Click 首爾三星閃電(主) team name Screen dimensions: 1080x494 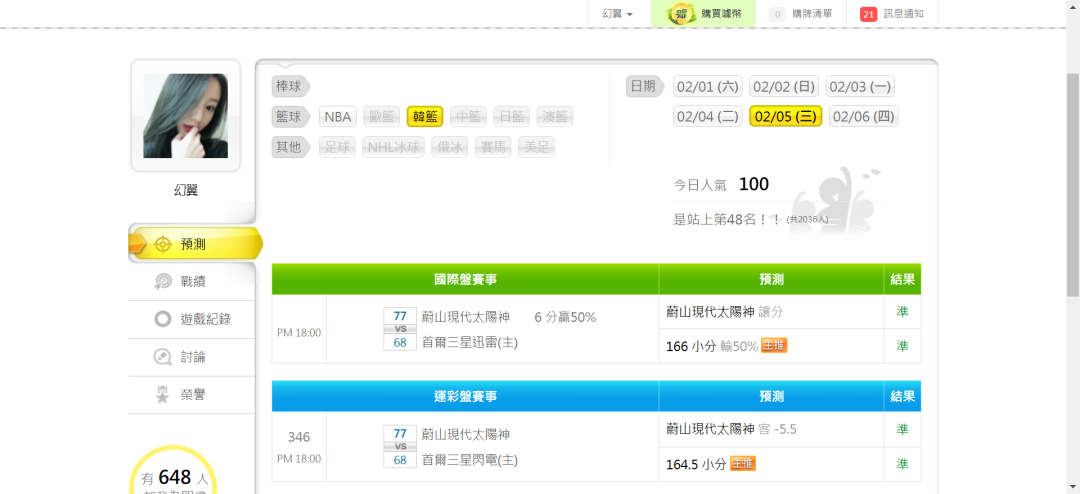pos(470,460)
